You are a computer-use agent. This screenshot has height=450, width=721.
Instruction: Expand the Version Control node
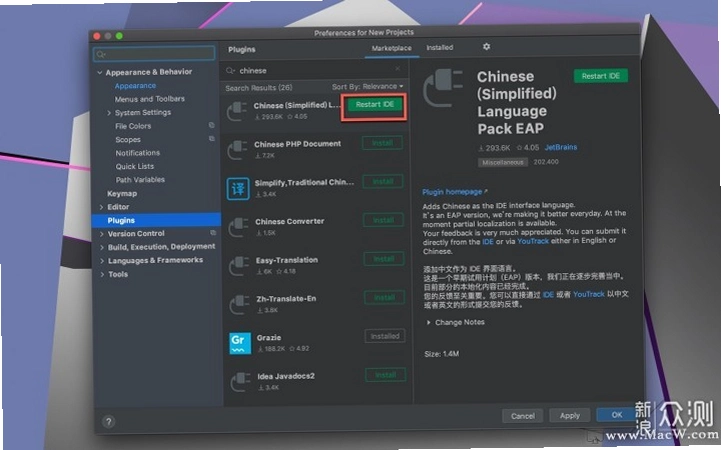pyautogui.click(x=102, y=234)
